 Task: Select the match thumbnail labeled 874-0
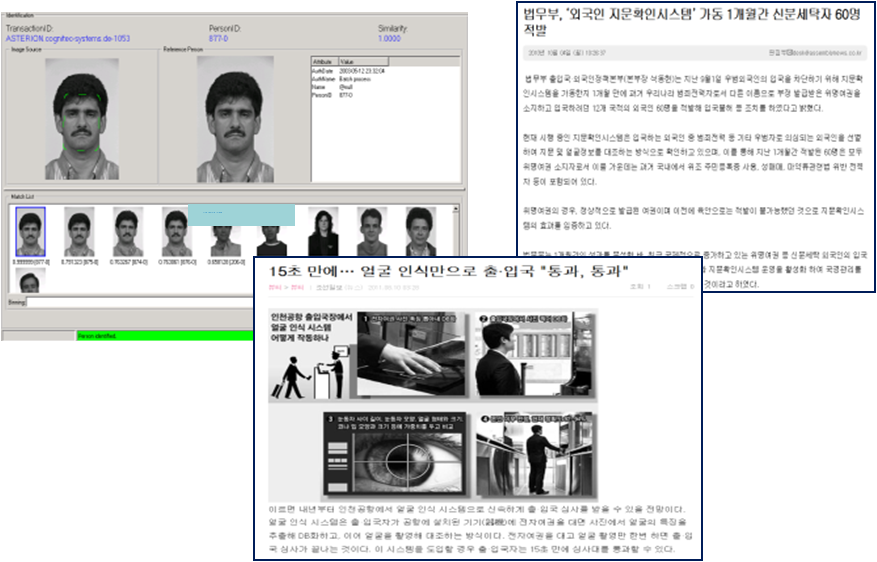pos(128,232)
